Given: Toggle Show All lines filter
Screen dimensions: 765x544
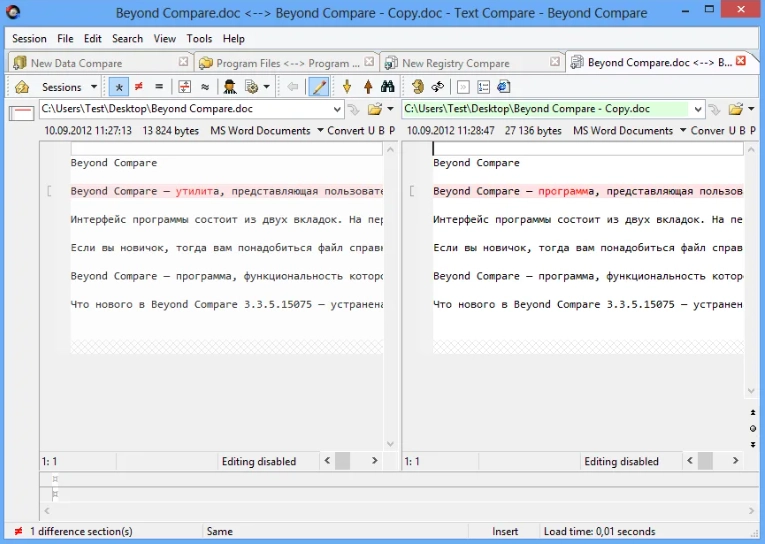Looking at the screenshot, I should click(x=119, y=87).
